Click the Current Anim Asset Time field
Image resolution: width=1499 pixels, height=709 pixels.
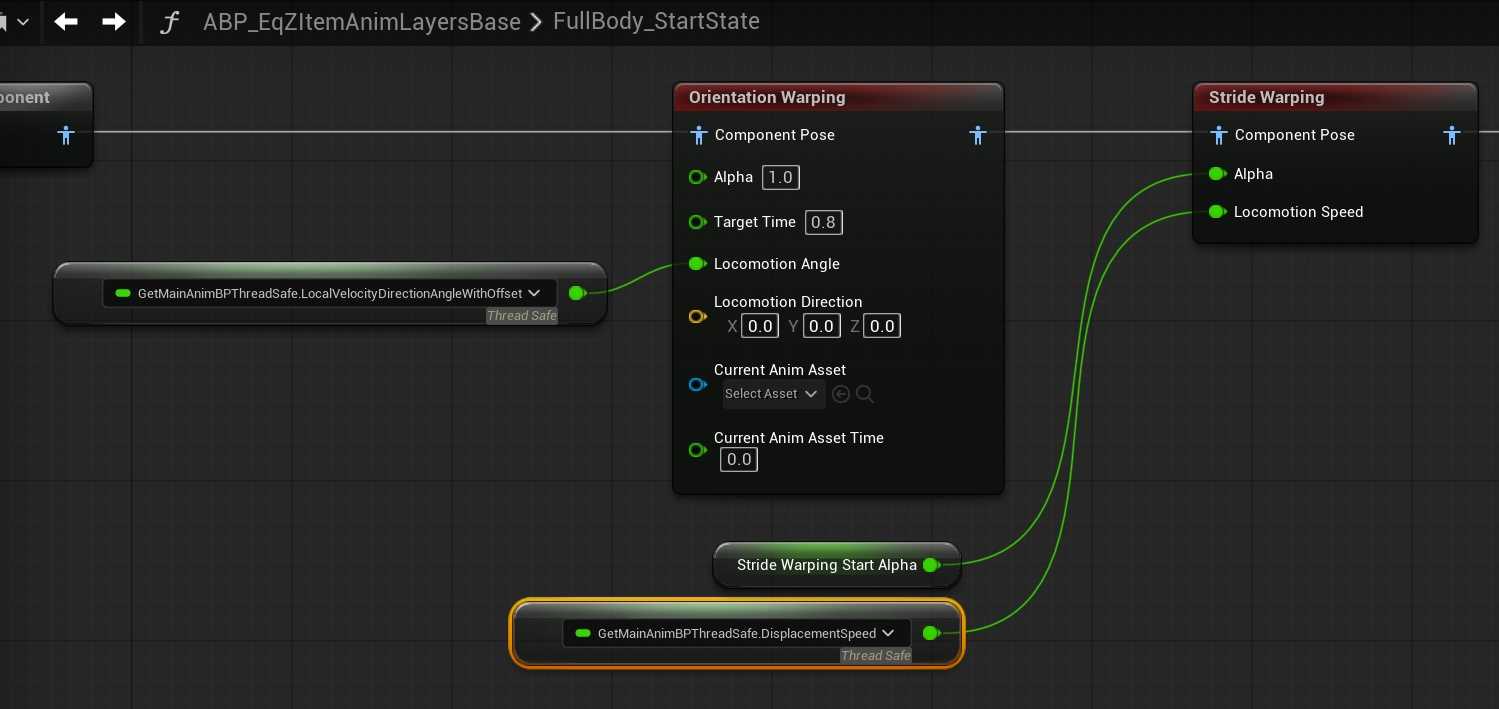point(739,460)
